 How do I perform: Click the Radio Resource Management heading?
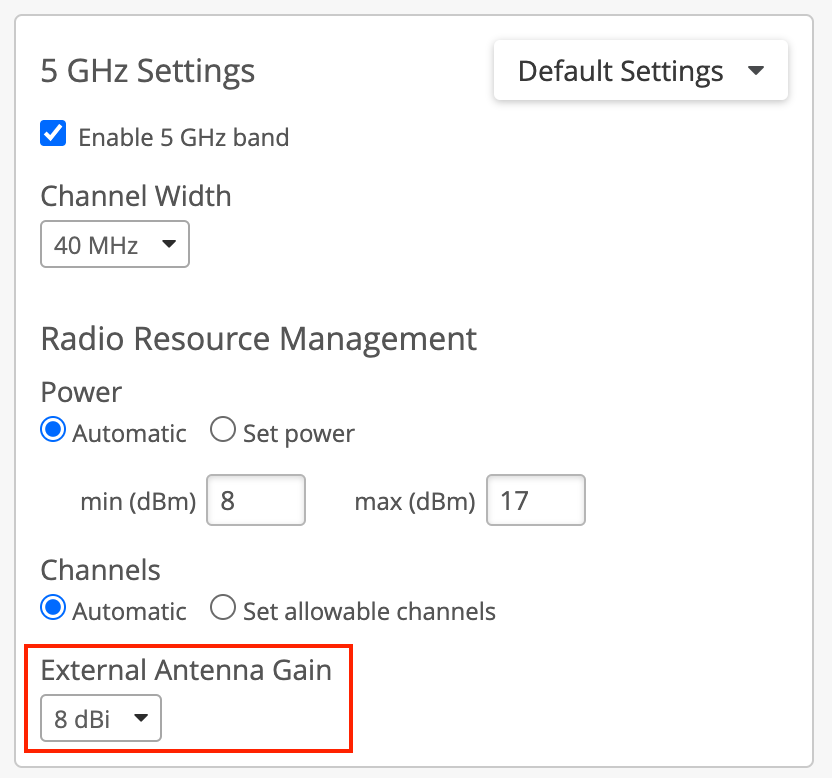(258, 339)
